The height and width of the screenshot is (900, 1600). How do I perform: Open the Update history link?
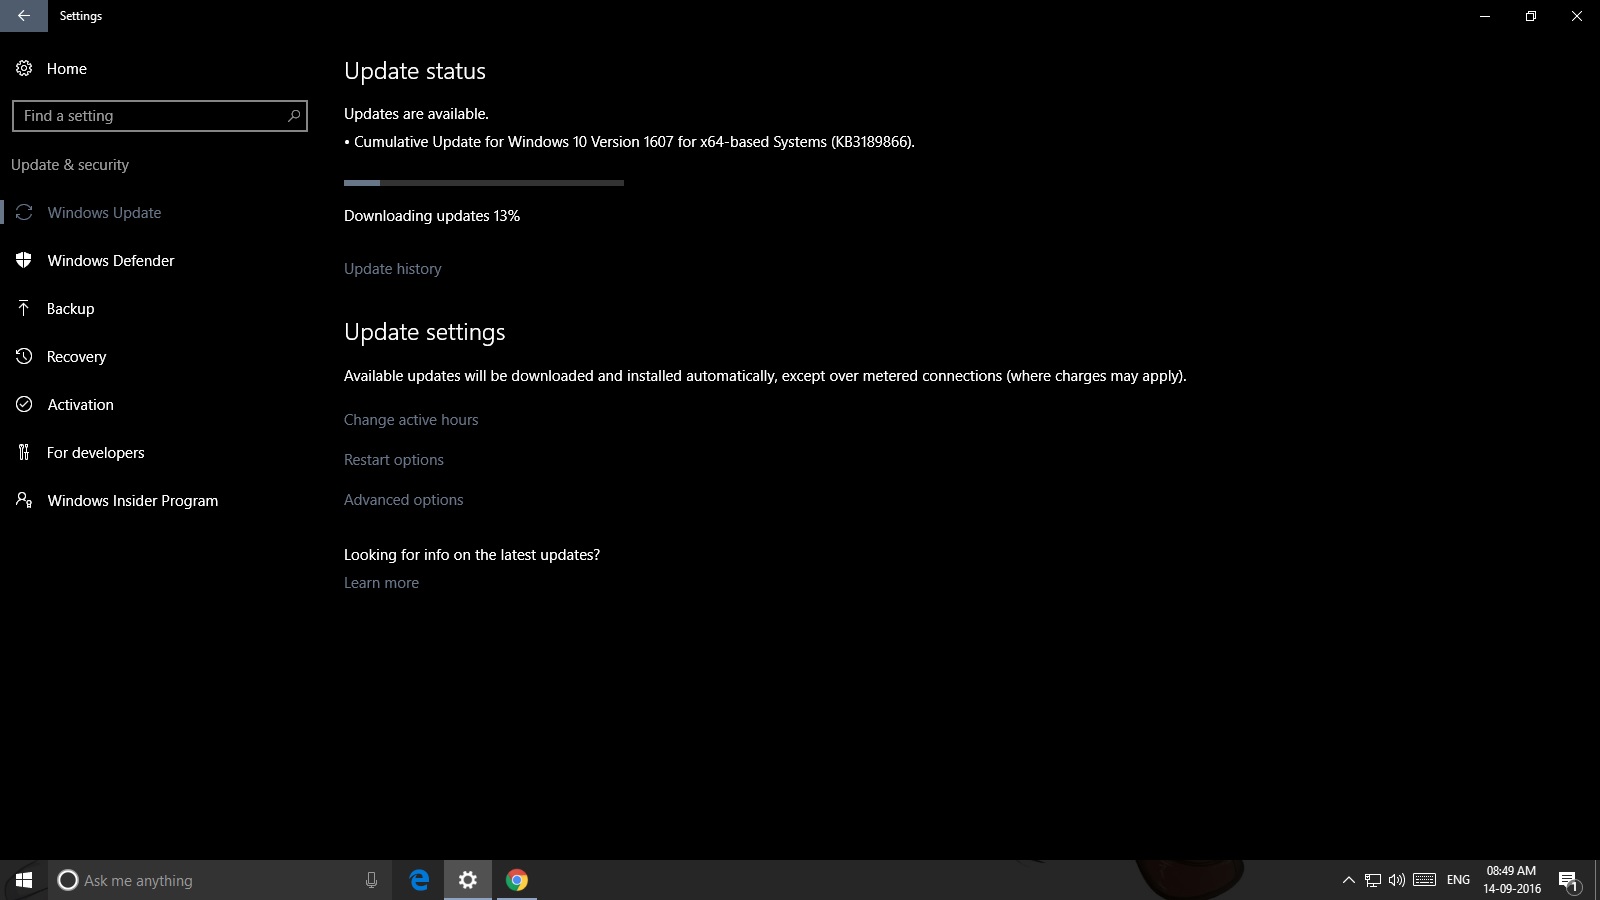(x=392, y=268)
